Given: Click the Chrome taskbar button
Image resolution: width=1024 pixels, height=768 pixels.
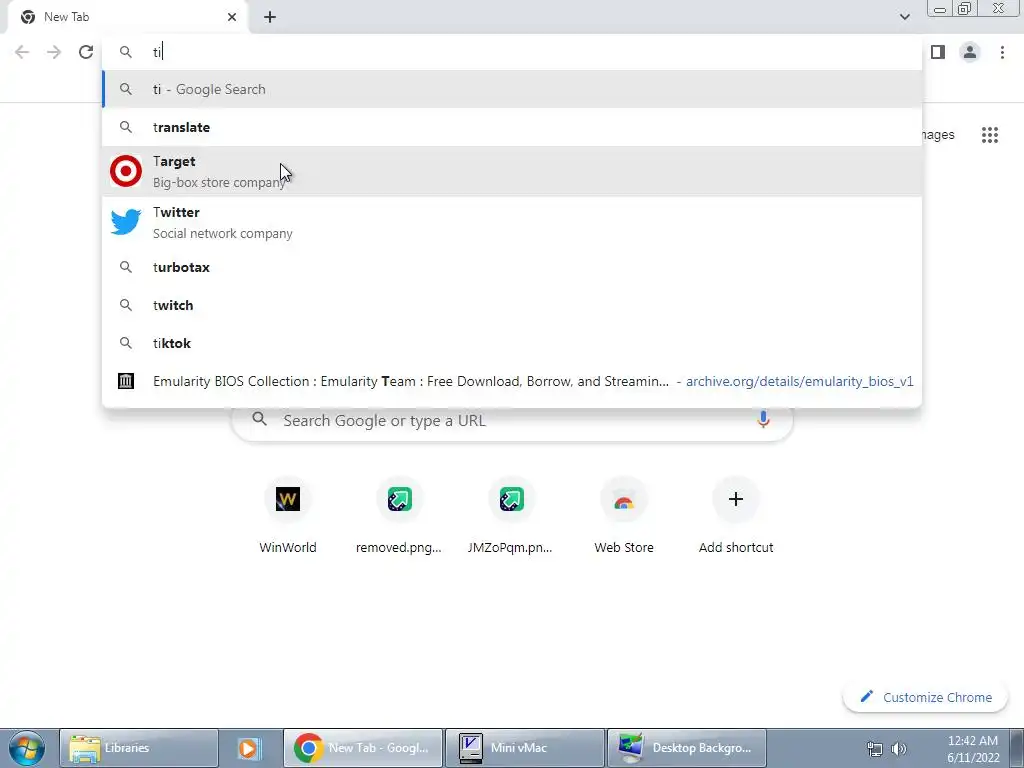Looking at the screenshot, I should click(362, 748).
